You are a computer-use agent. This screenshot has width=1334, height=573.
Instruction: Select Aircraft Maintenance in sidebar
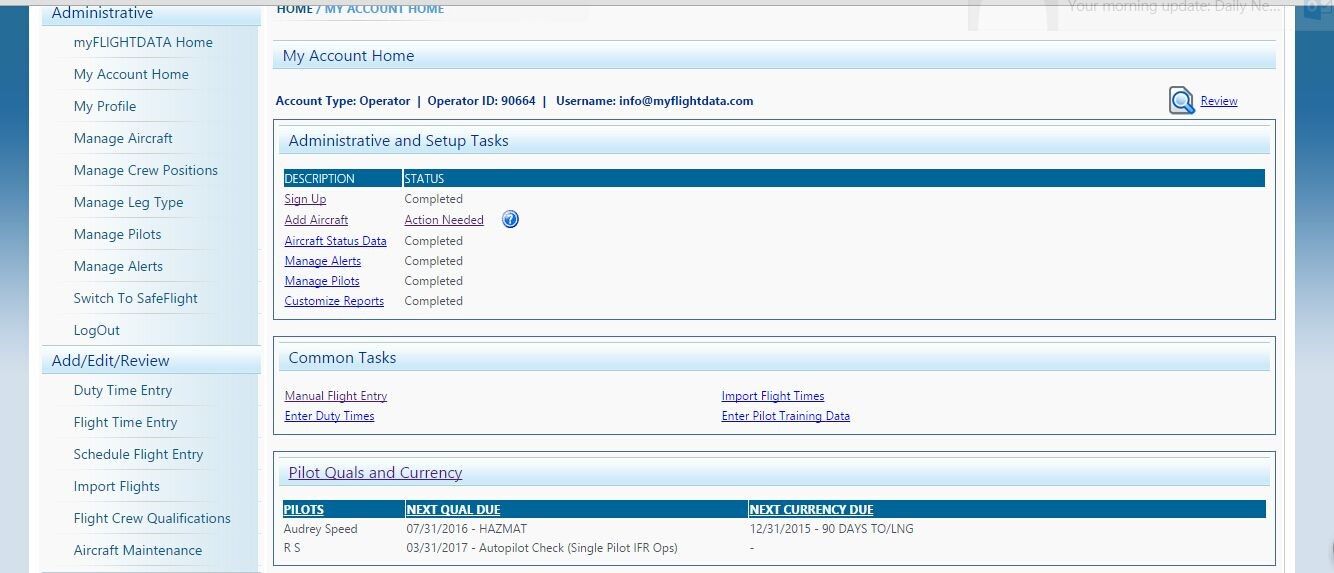[138, 550]
